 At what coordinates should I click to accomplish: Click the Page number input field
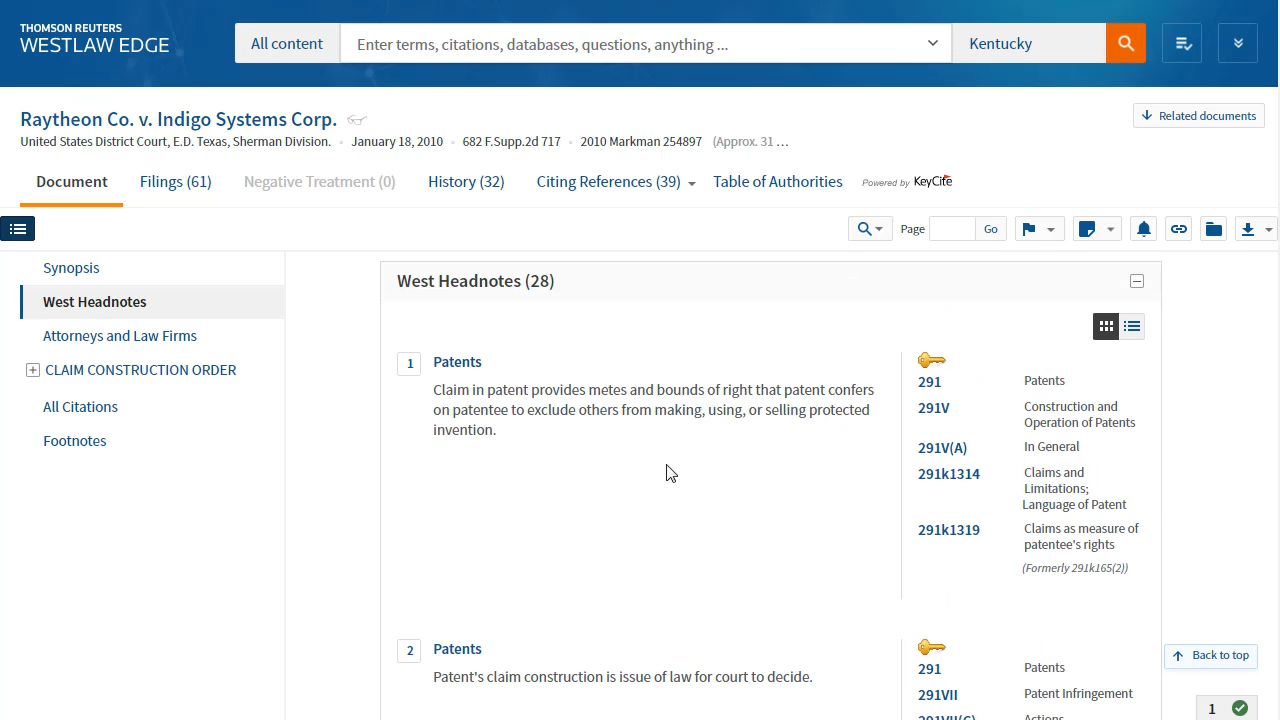point(951,229)
